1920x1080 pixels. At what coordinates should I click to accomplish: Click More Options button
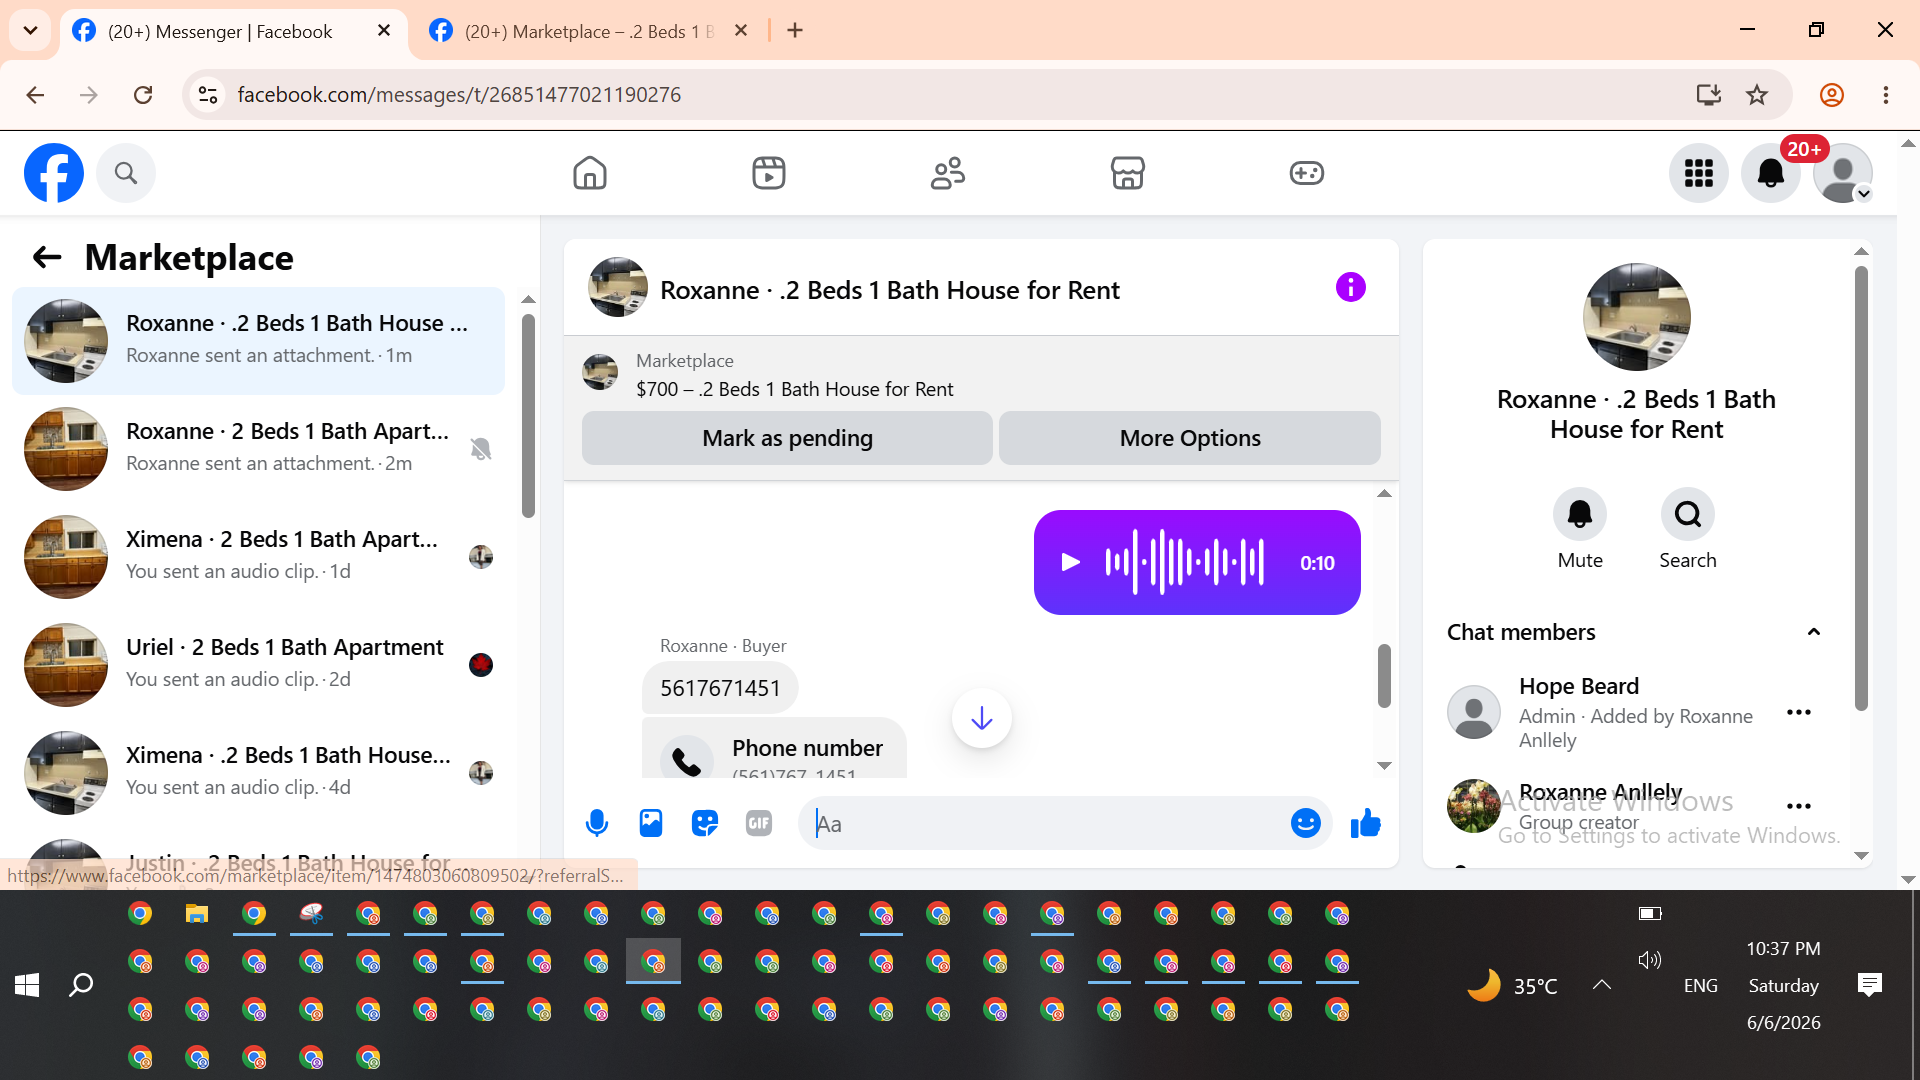[1190, 438]
